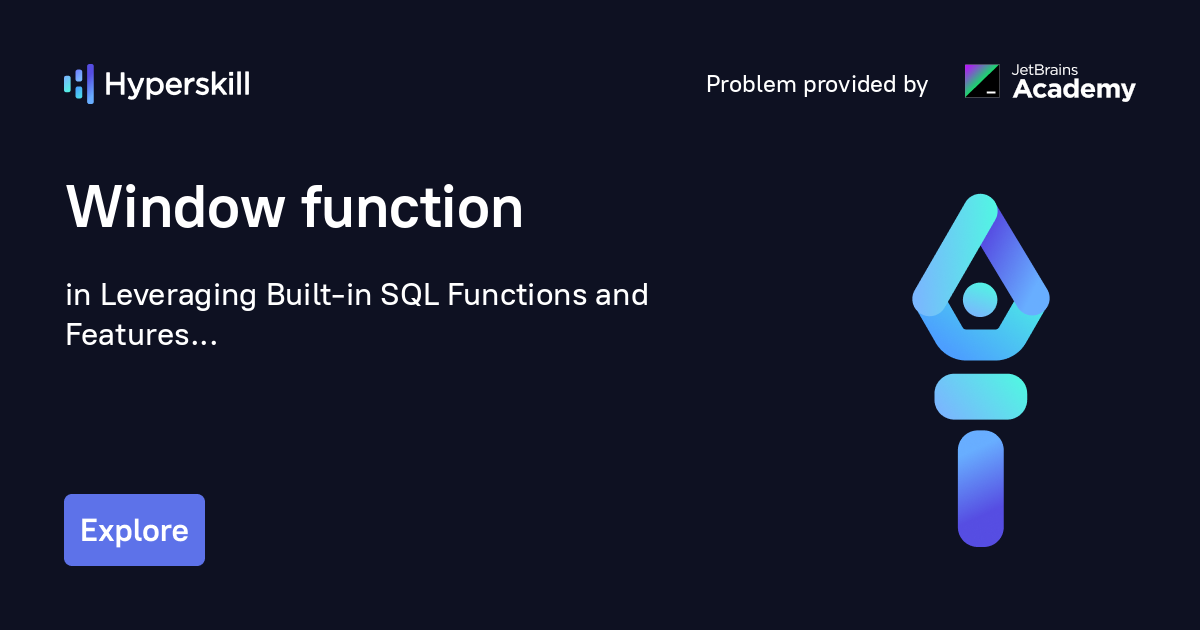
Task: Click the circle inside the pen nib
Action: click(x=980, y=298)
